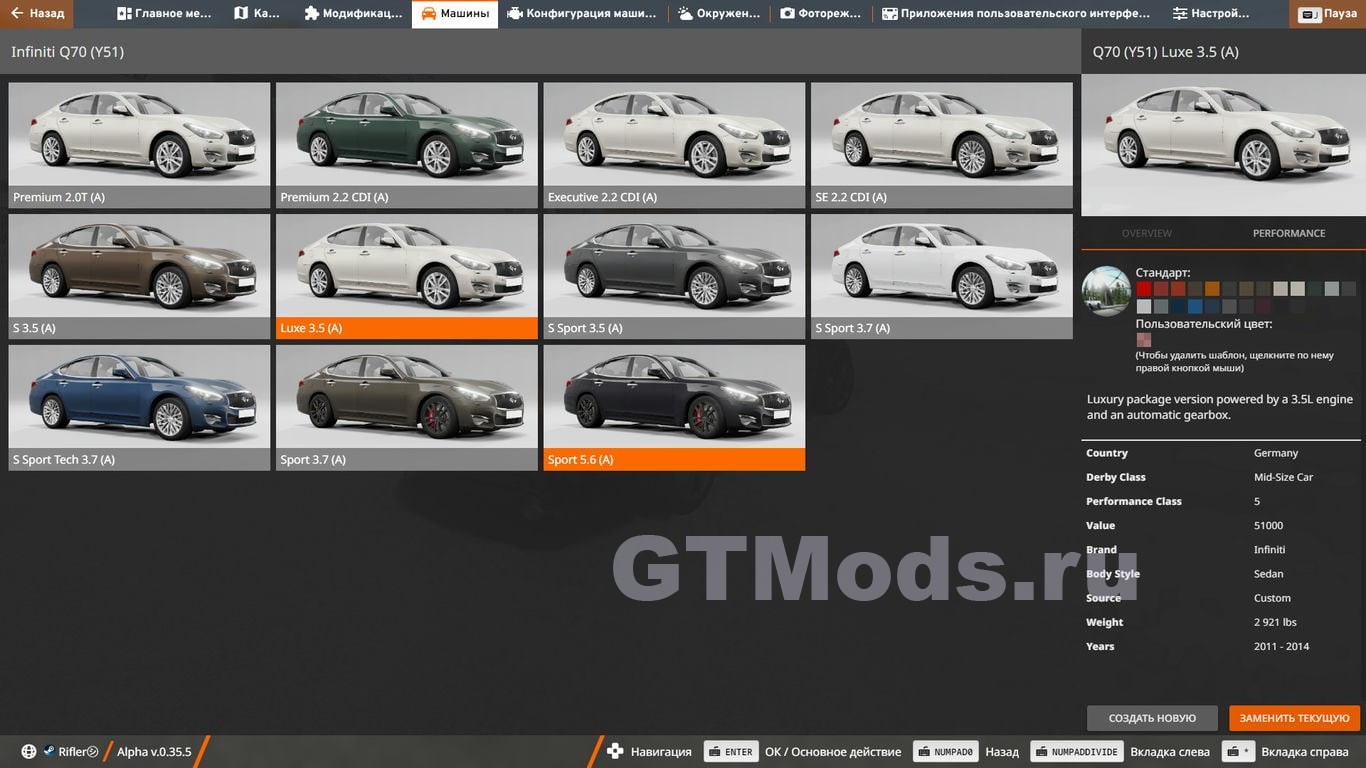Open the Настройки menu

tap(1211, 14)
